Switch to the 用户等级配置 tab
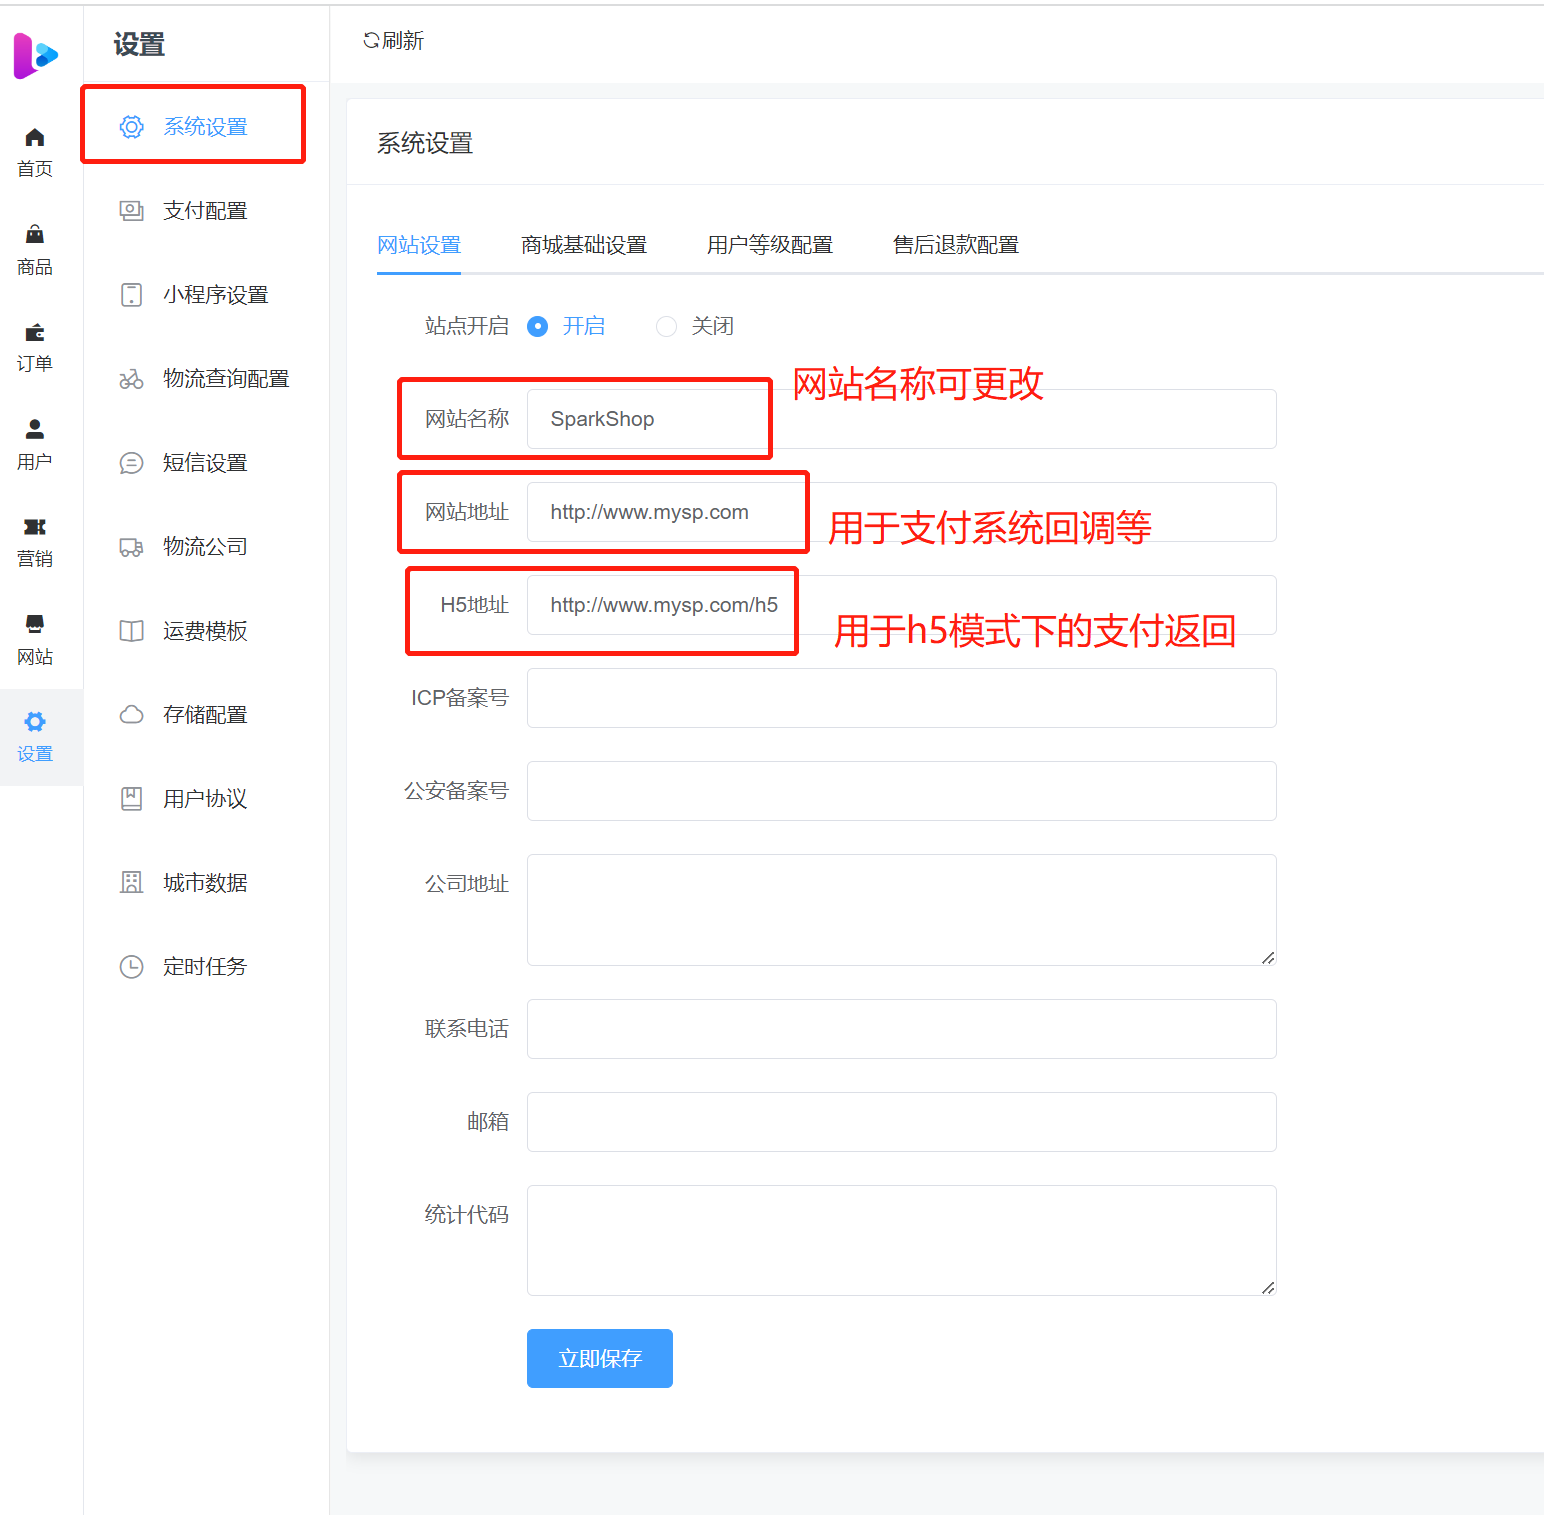 click(x=770, y=245)
